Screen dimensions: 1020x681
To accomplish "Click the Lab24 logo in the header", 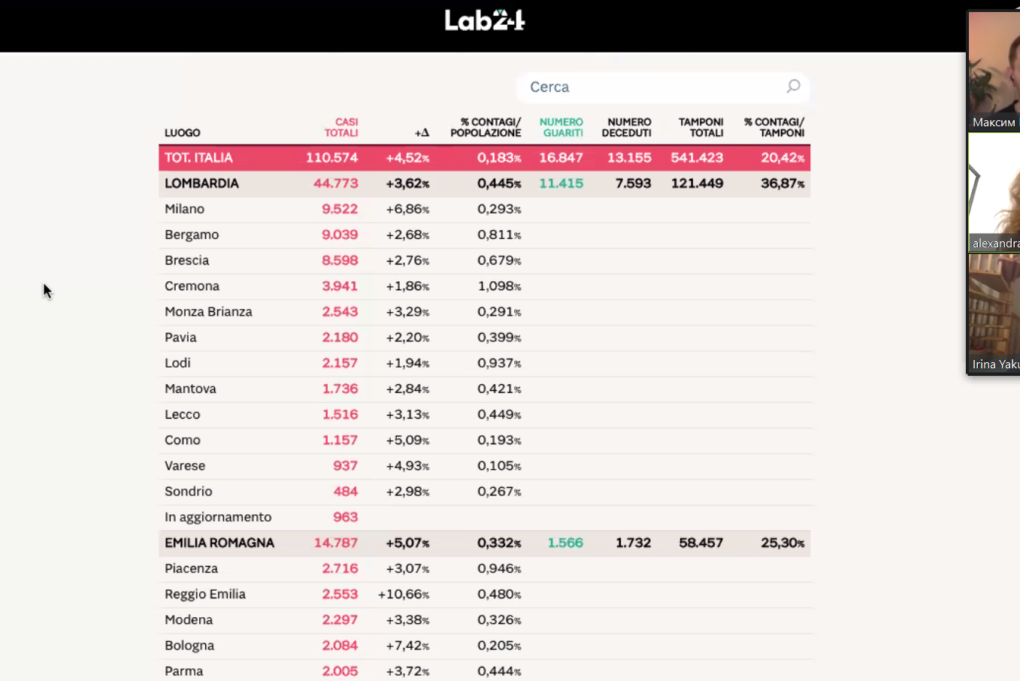I will point(485,20).
